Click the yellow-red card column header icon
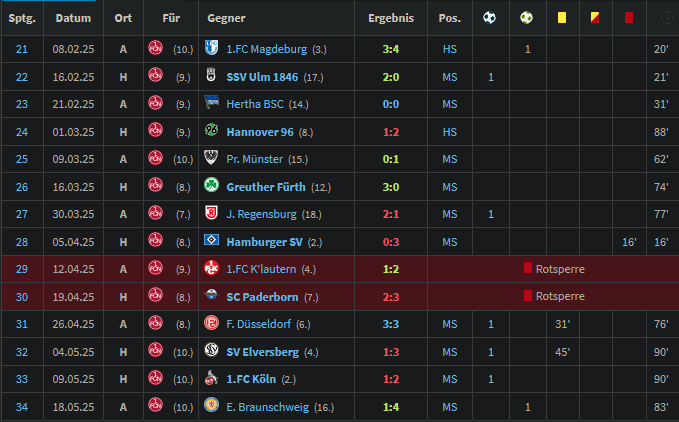 click(595, 18)
